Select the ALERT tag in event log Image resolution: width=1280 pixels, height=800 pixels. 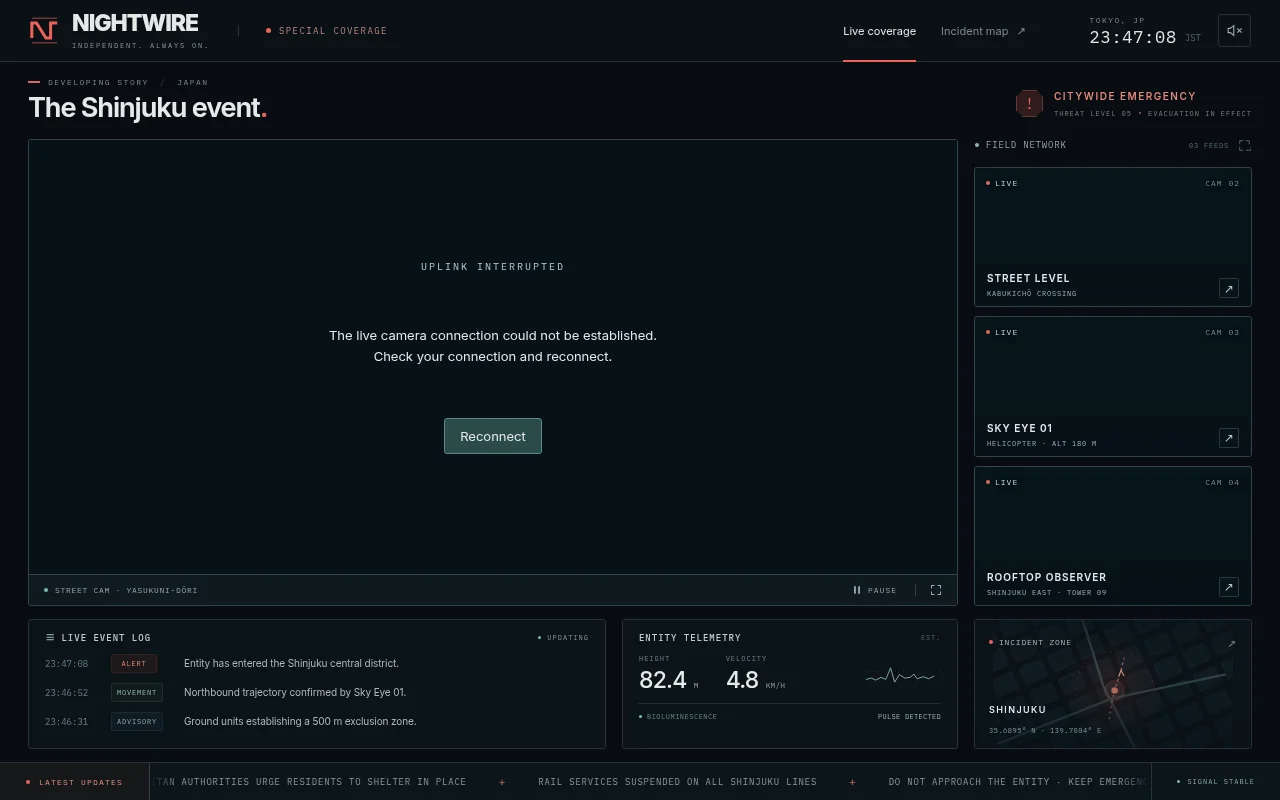point(134,663)
